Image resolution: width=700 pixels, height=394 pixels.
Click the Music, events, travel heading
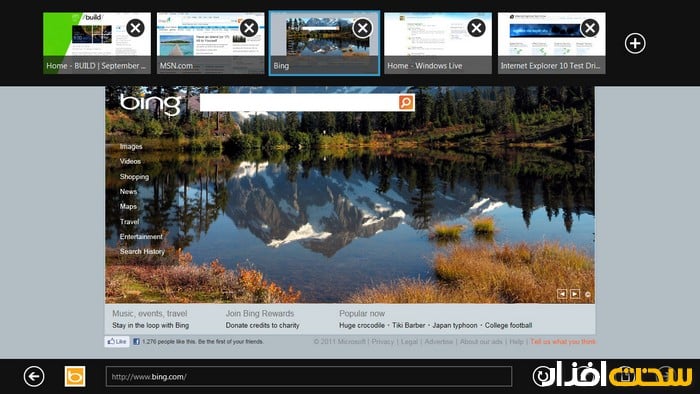[150, 313]
